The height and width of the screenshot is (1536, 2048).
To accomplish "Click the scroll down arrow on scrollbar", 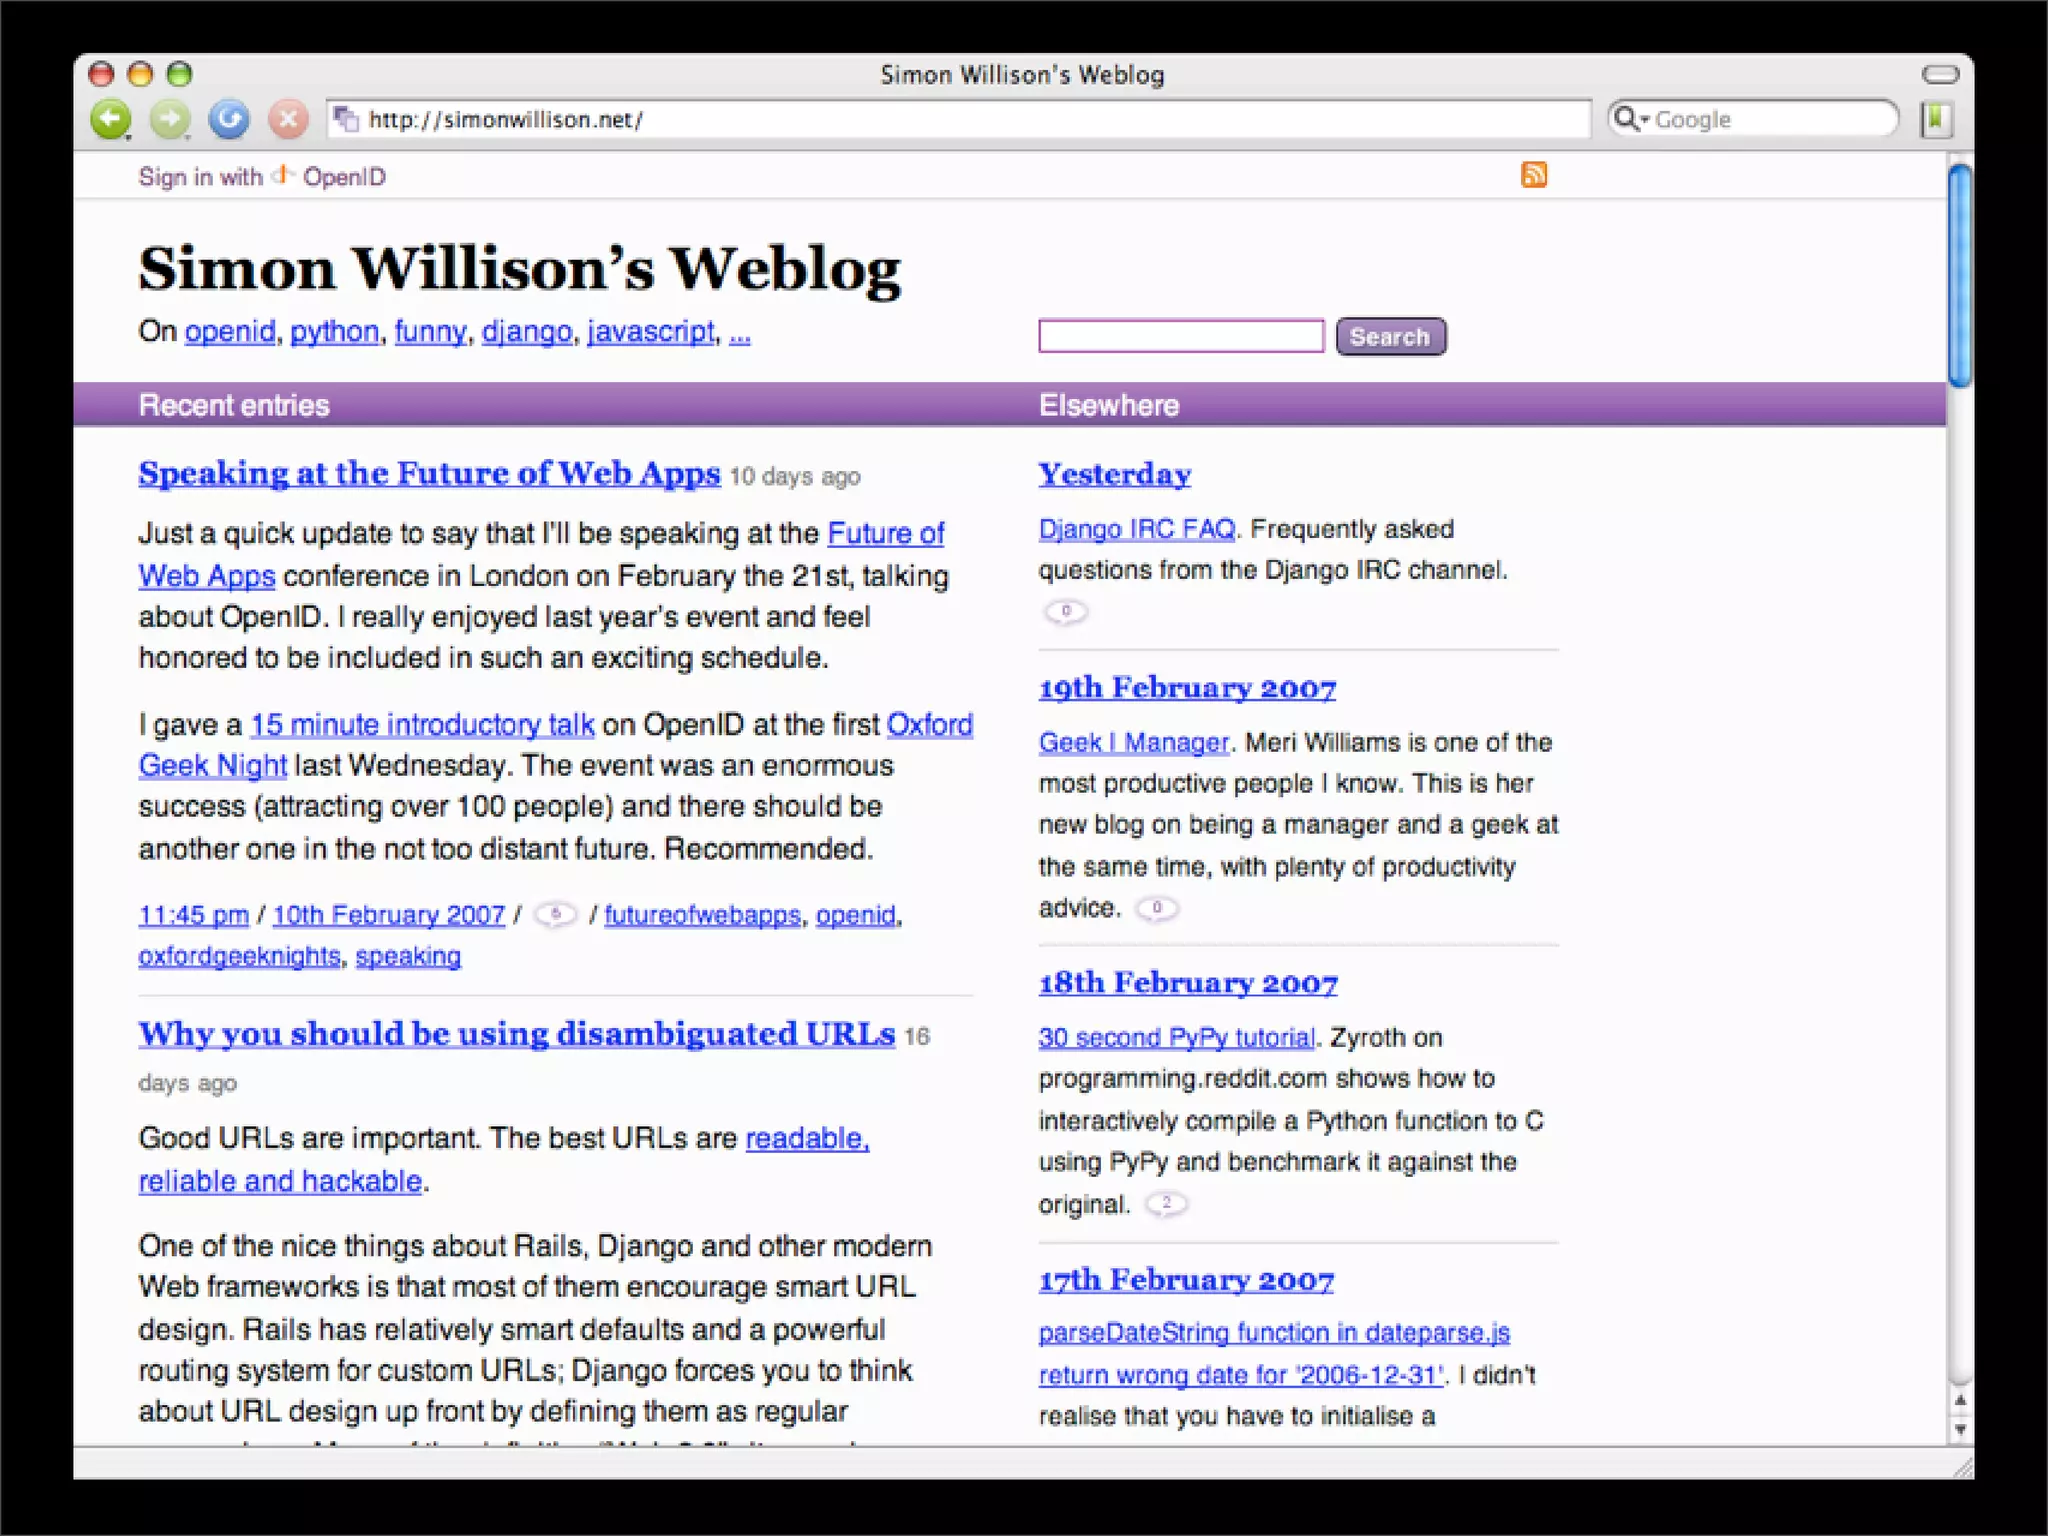I will (x=1960, y=1430).
